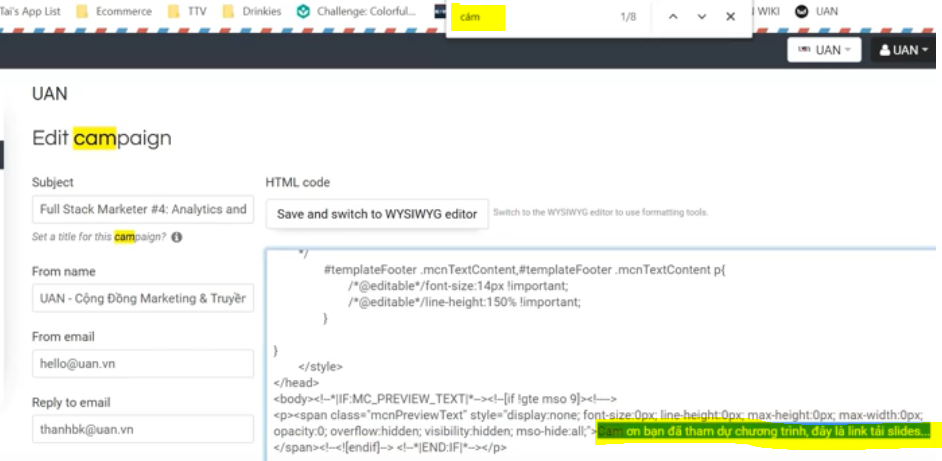Screen dimensions: 942x461
Task: Open the Drinkies bookmarks folder
Action: click(251, 11)
